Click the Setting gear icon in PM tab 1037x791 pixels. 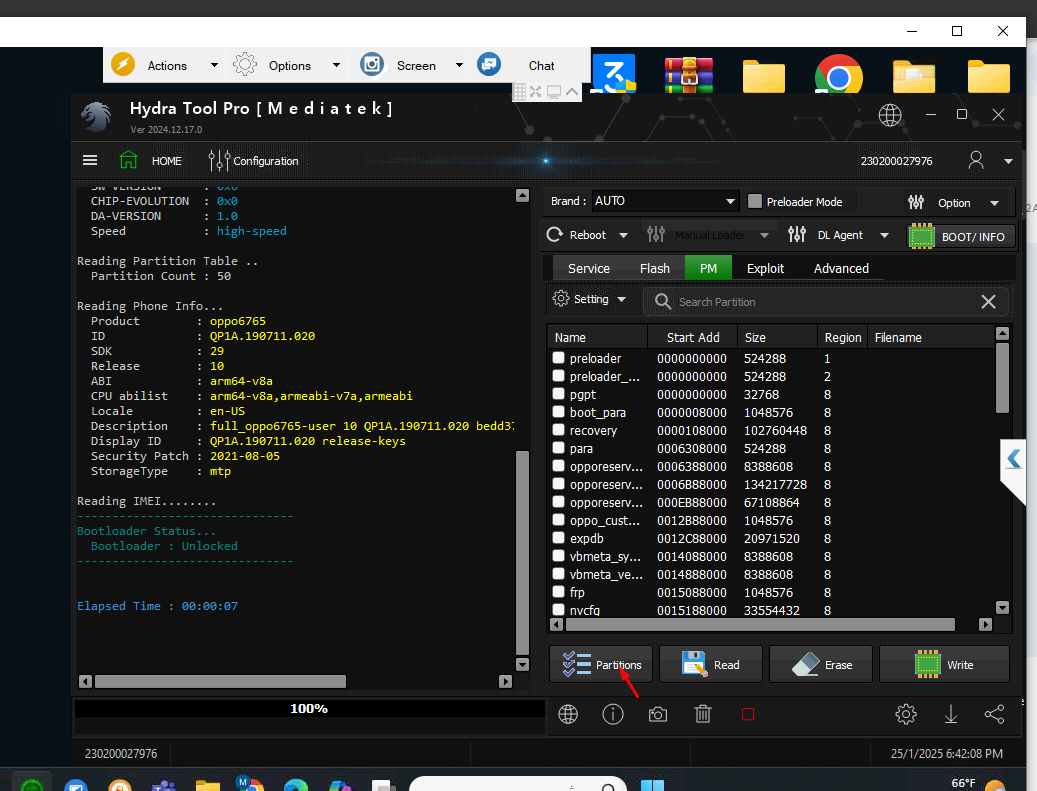click(x=561, y=299)
